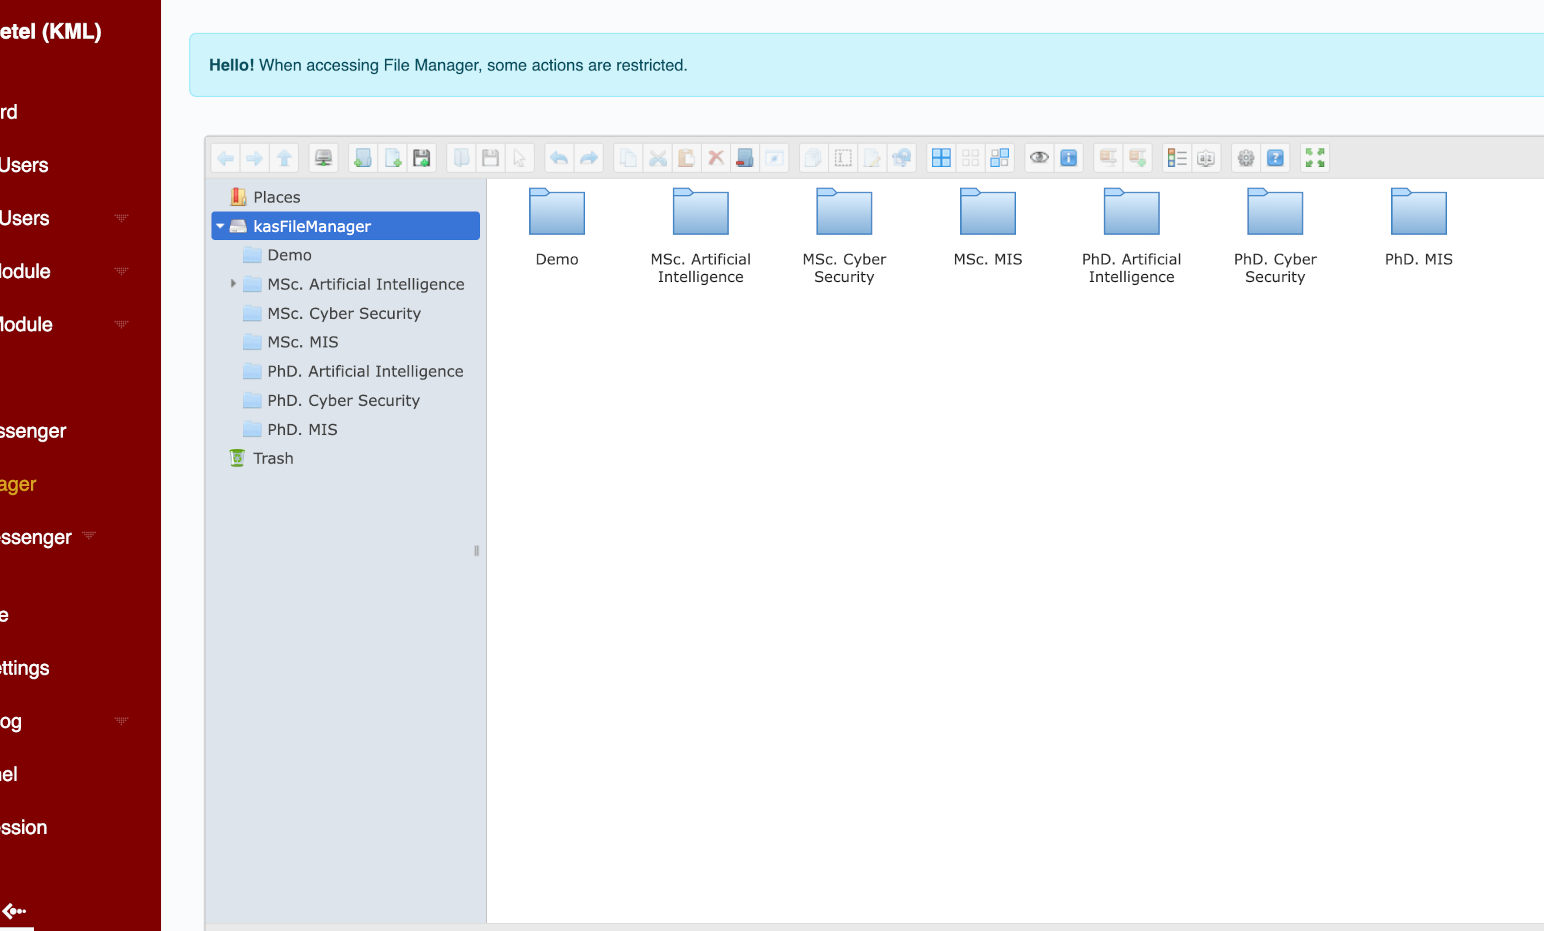This screenshot has height=931, width=1544.
Task: Collapse the kasFileManager root arrow
Action: coord(220,226)
